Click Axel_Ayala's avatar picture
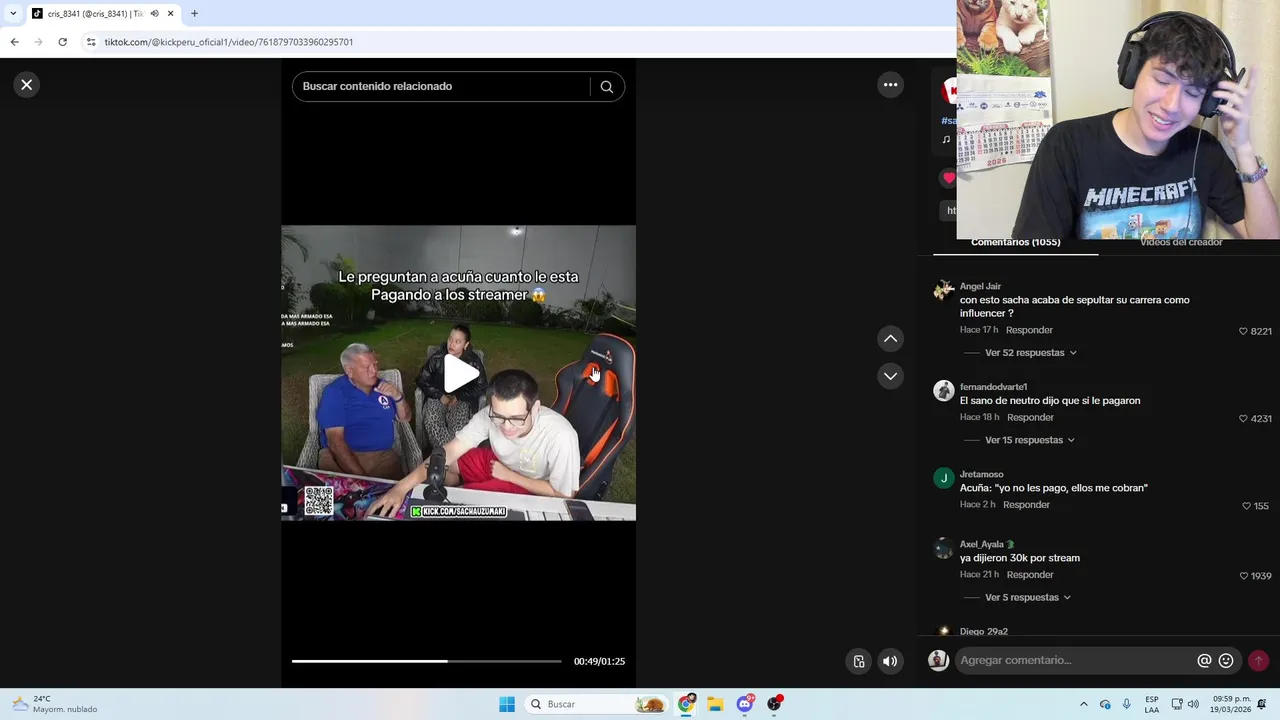 (x=943, y=548)
